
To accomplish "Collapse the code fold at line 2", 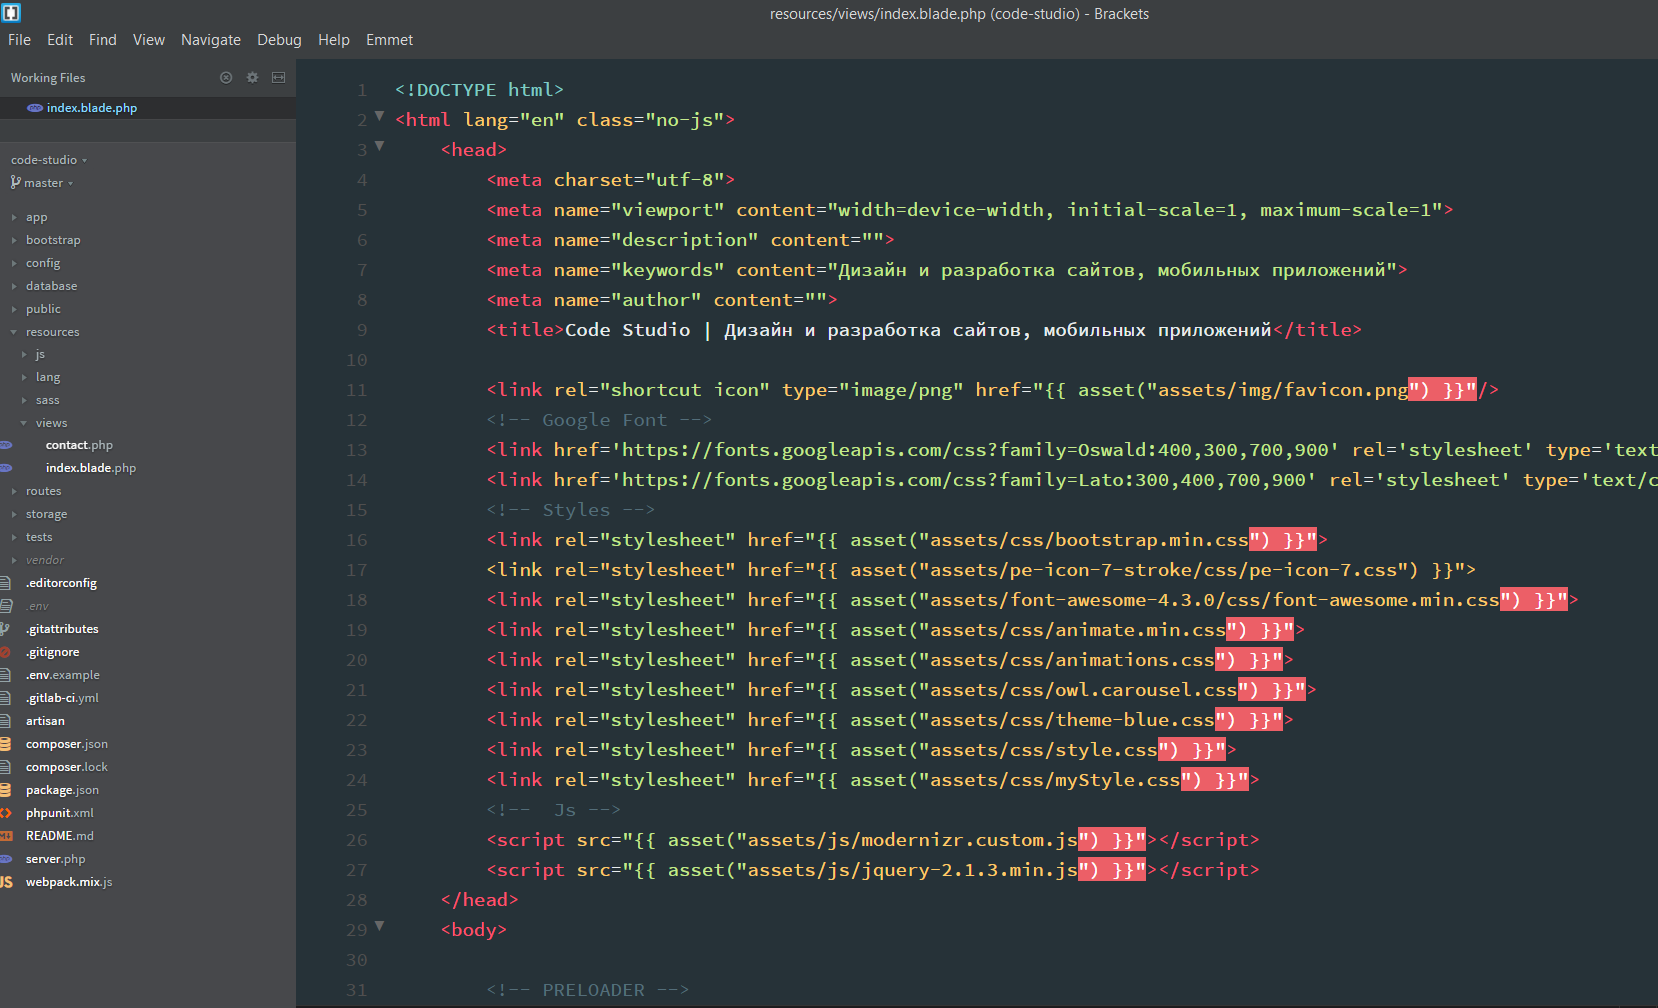I will coord(379,115).
